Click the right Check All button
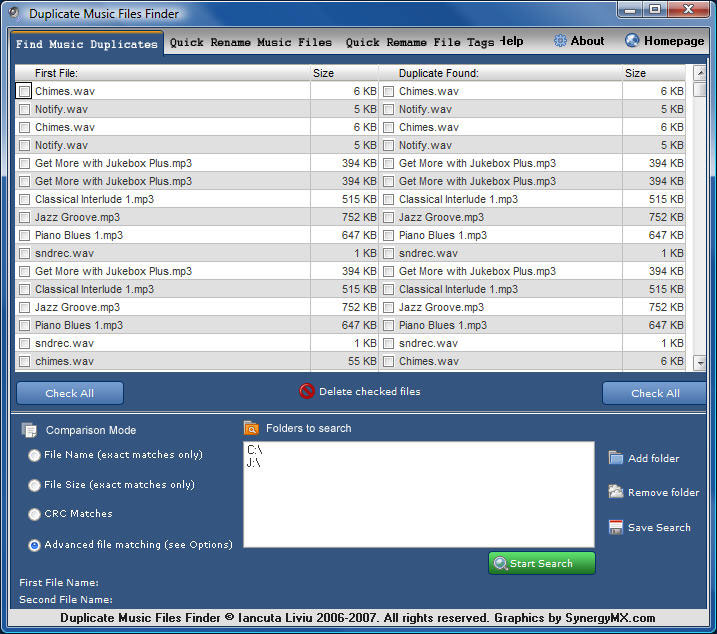717x634 pixels. [x=654, y=393]
